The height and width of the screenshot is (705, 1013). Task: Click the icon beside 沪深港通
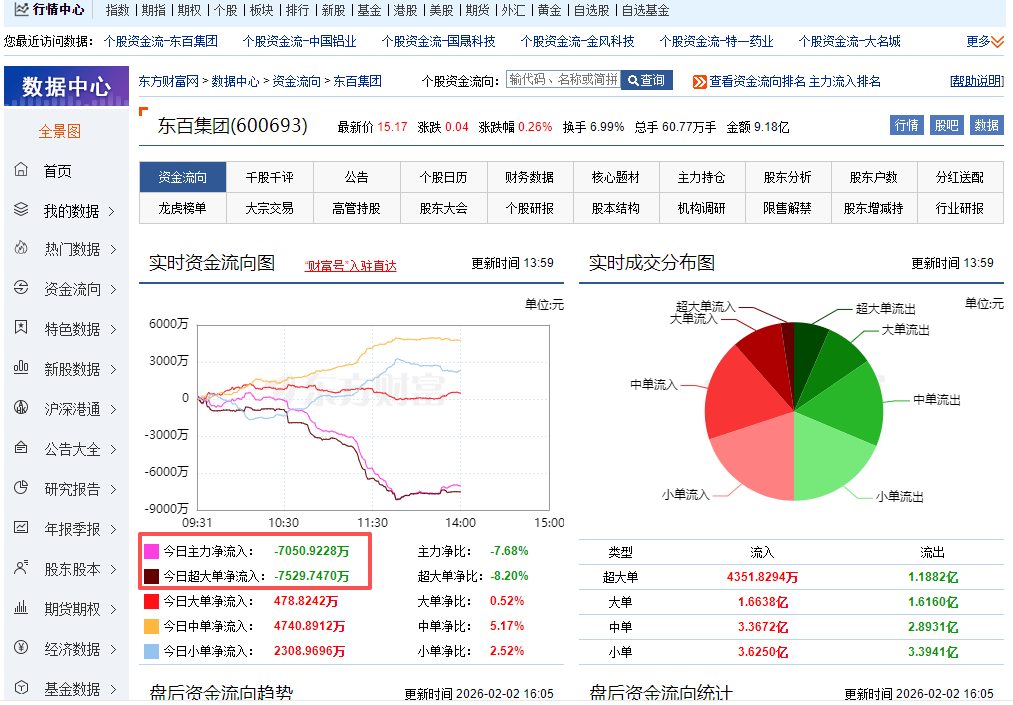(21, 408)
